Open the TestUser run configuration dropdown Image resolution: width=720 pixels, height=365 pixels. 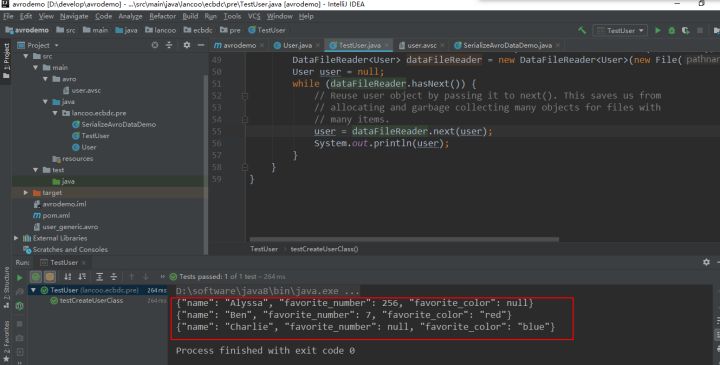620,30
